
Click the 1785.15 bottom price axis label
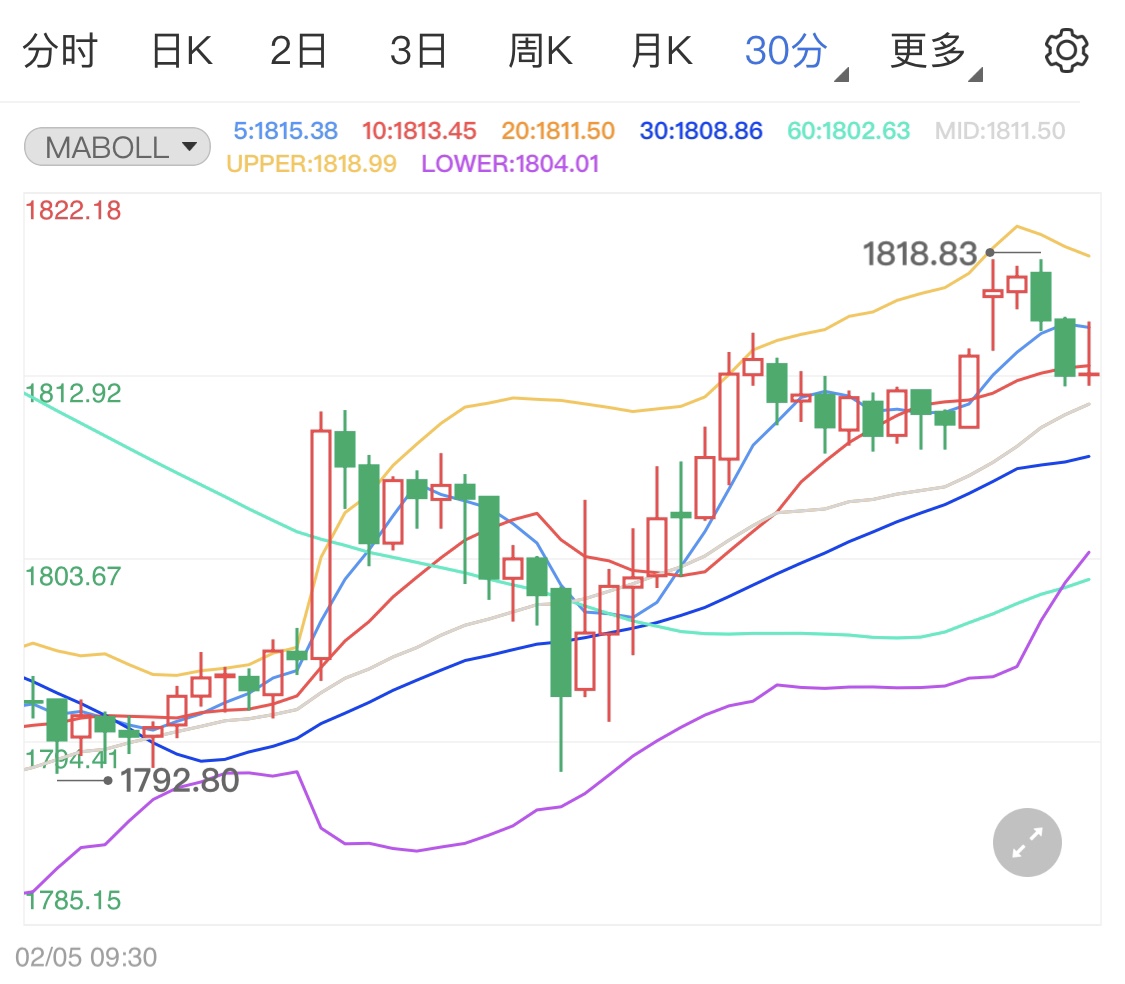73,900
